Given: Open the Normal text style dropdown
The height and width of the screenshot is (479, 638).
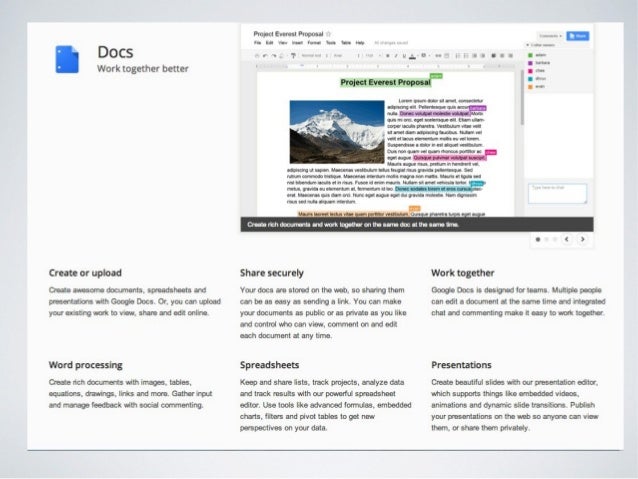Looking at the screenshot, I should (x=315, y=56).
